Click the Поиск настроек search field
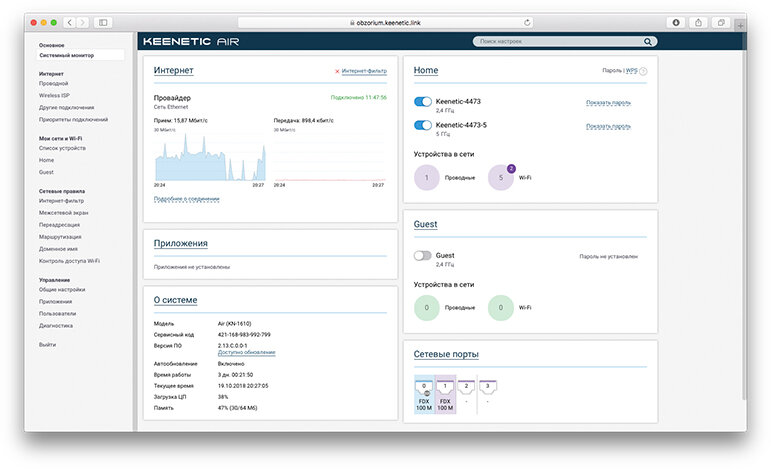Viewport: 771px width, 469px height. point(565,42)
